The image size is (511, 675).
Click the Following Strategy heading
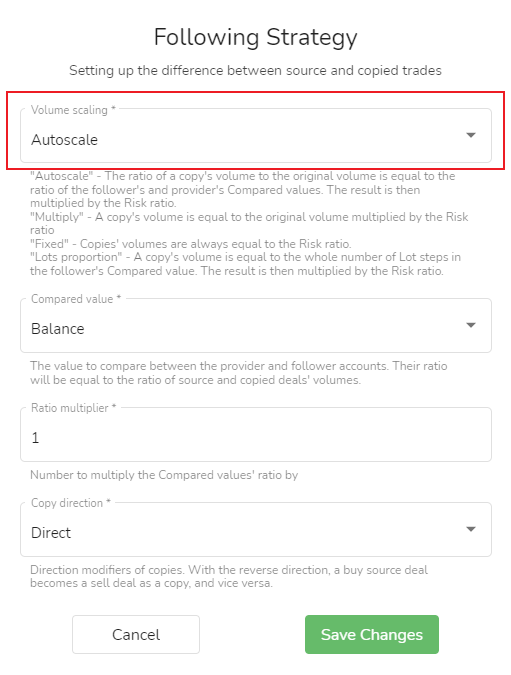click(x=256, y=37)
